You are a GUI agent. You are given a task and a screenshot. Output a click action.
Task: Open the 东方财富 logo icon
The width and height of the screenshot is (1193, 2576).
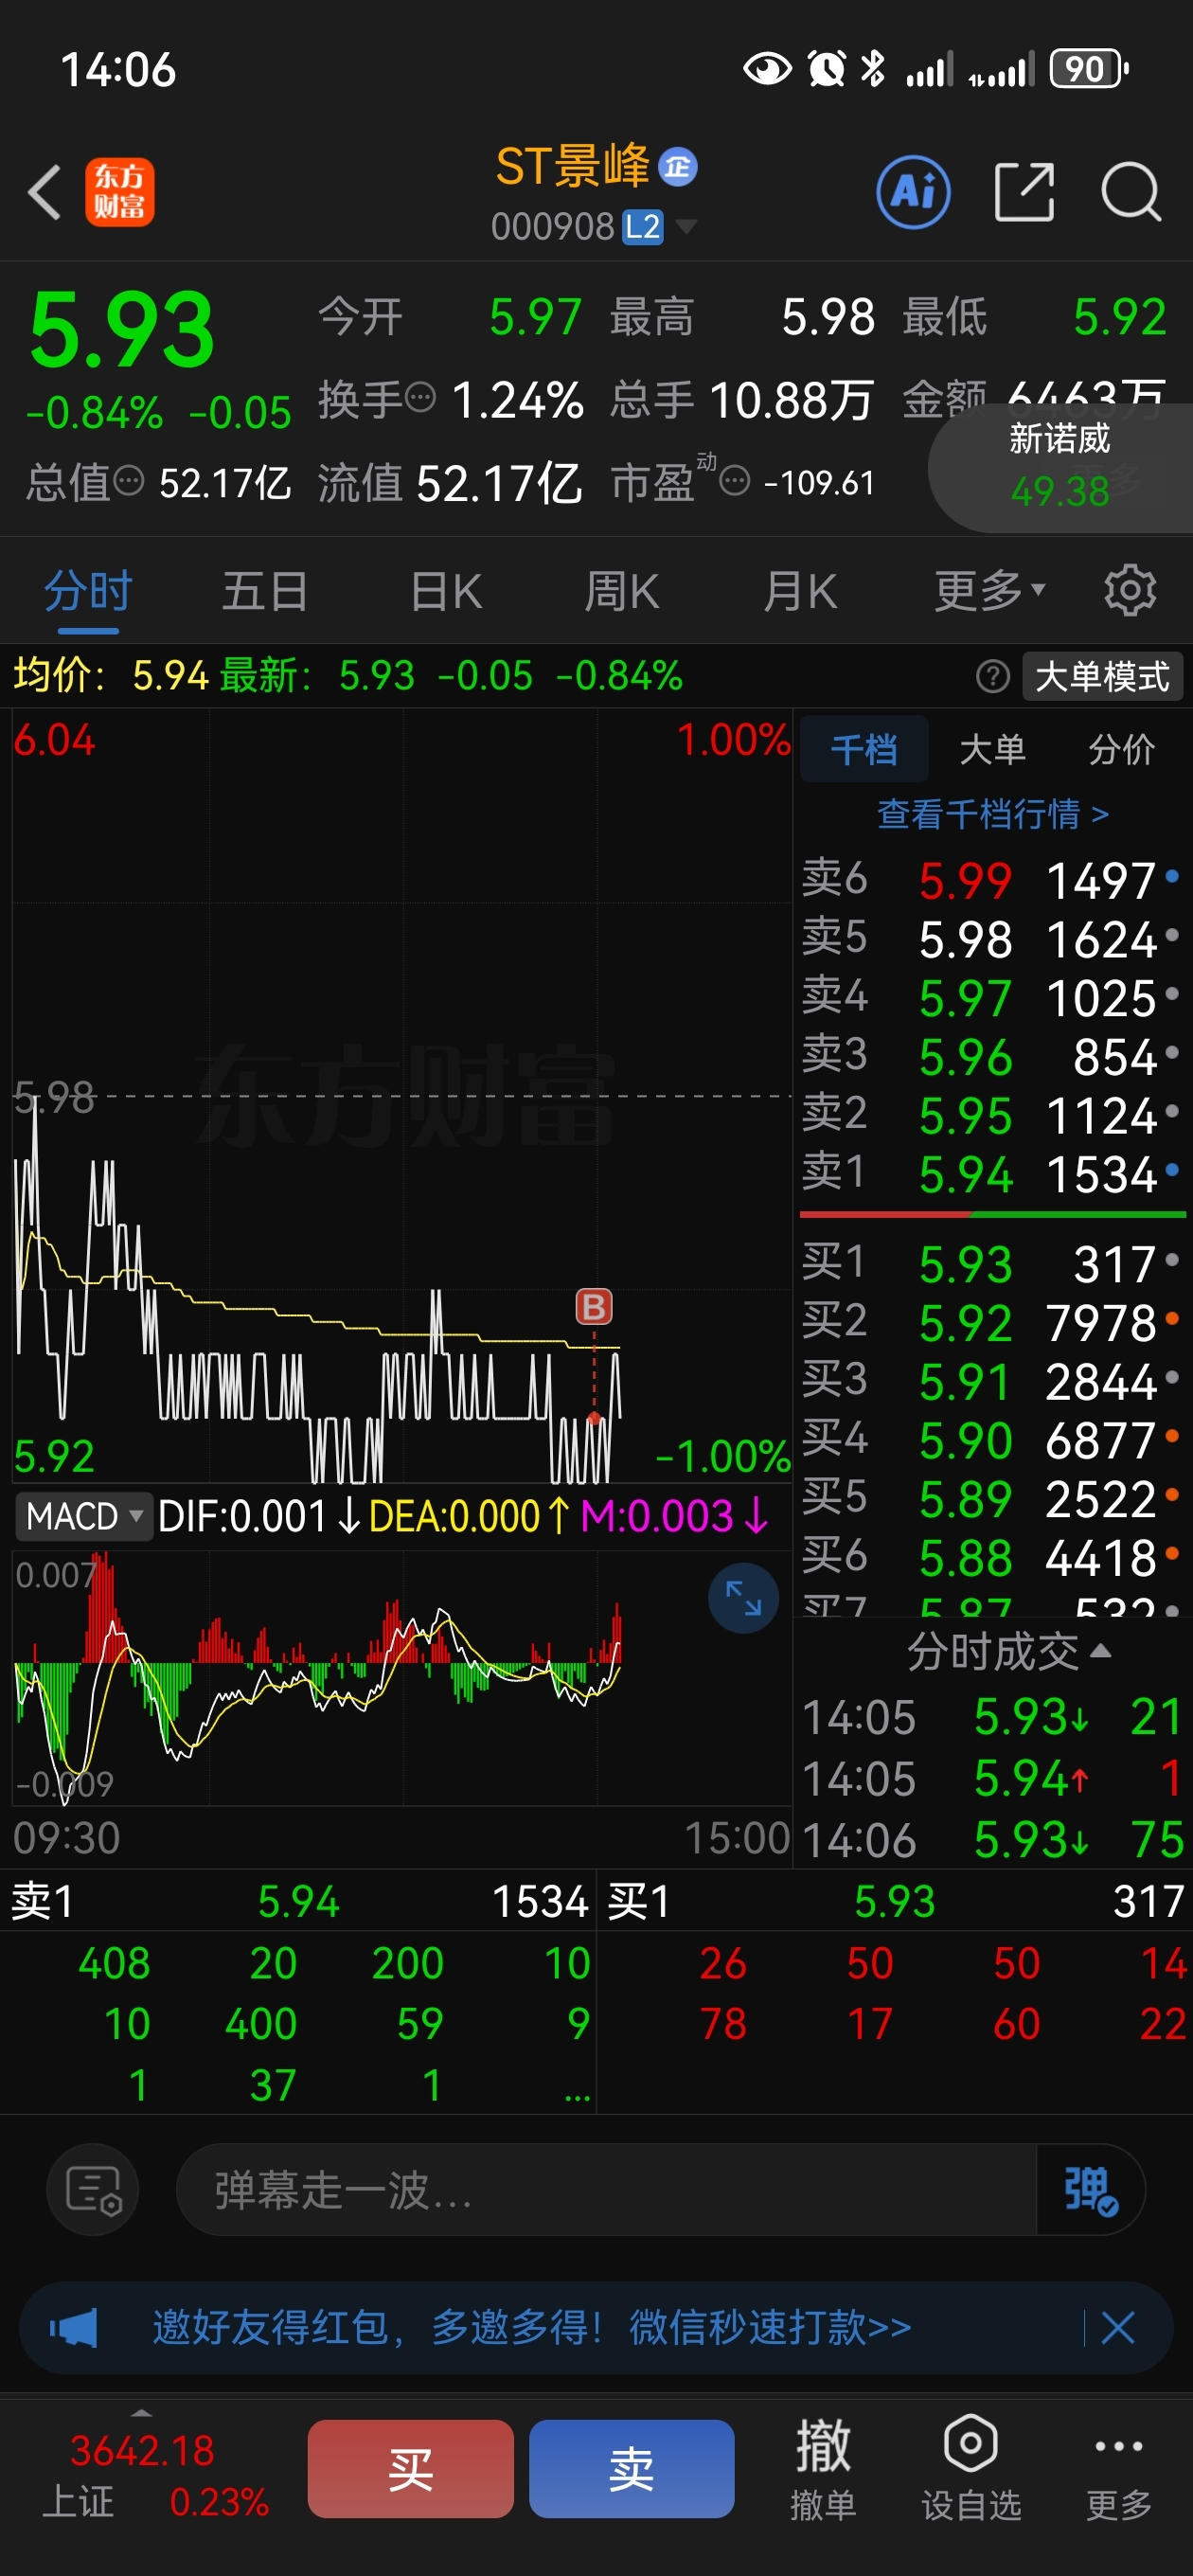[120, 192]
